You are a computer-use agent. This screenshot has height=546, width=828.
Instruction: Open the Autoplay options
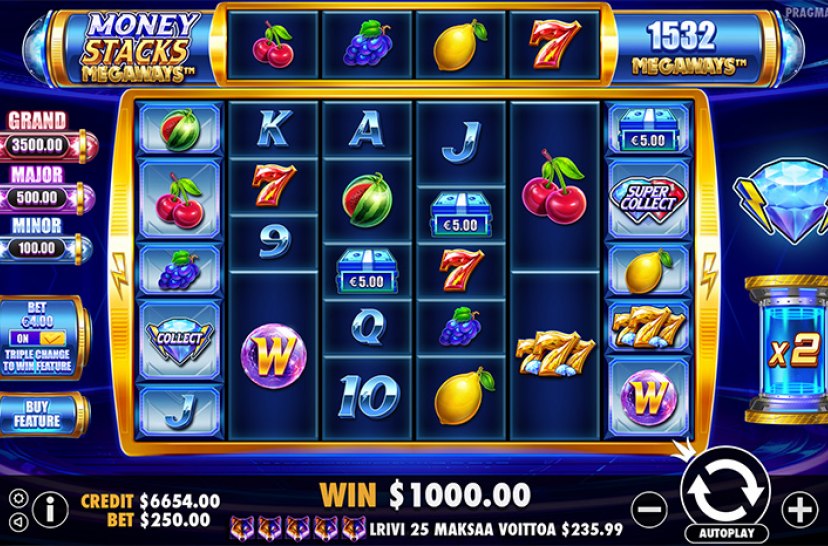pos(727,533)
